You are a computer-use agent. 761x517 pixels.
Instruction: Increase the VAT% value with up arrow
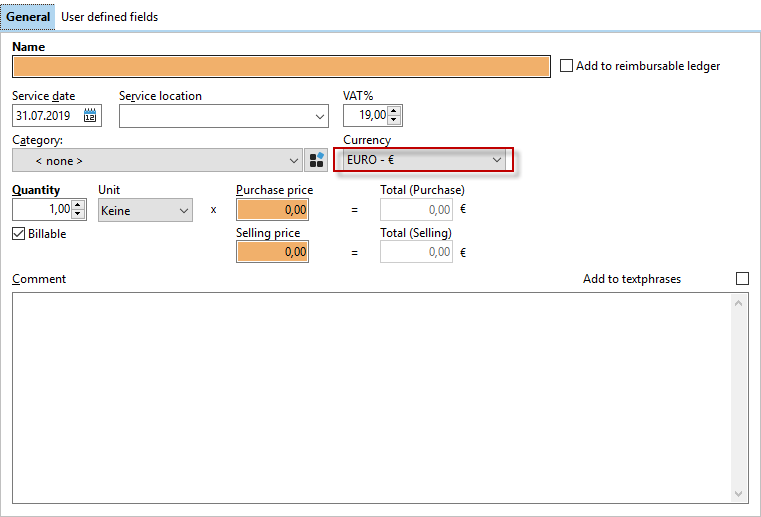(394, 111)
